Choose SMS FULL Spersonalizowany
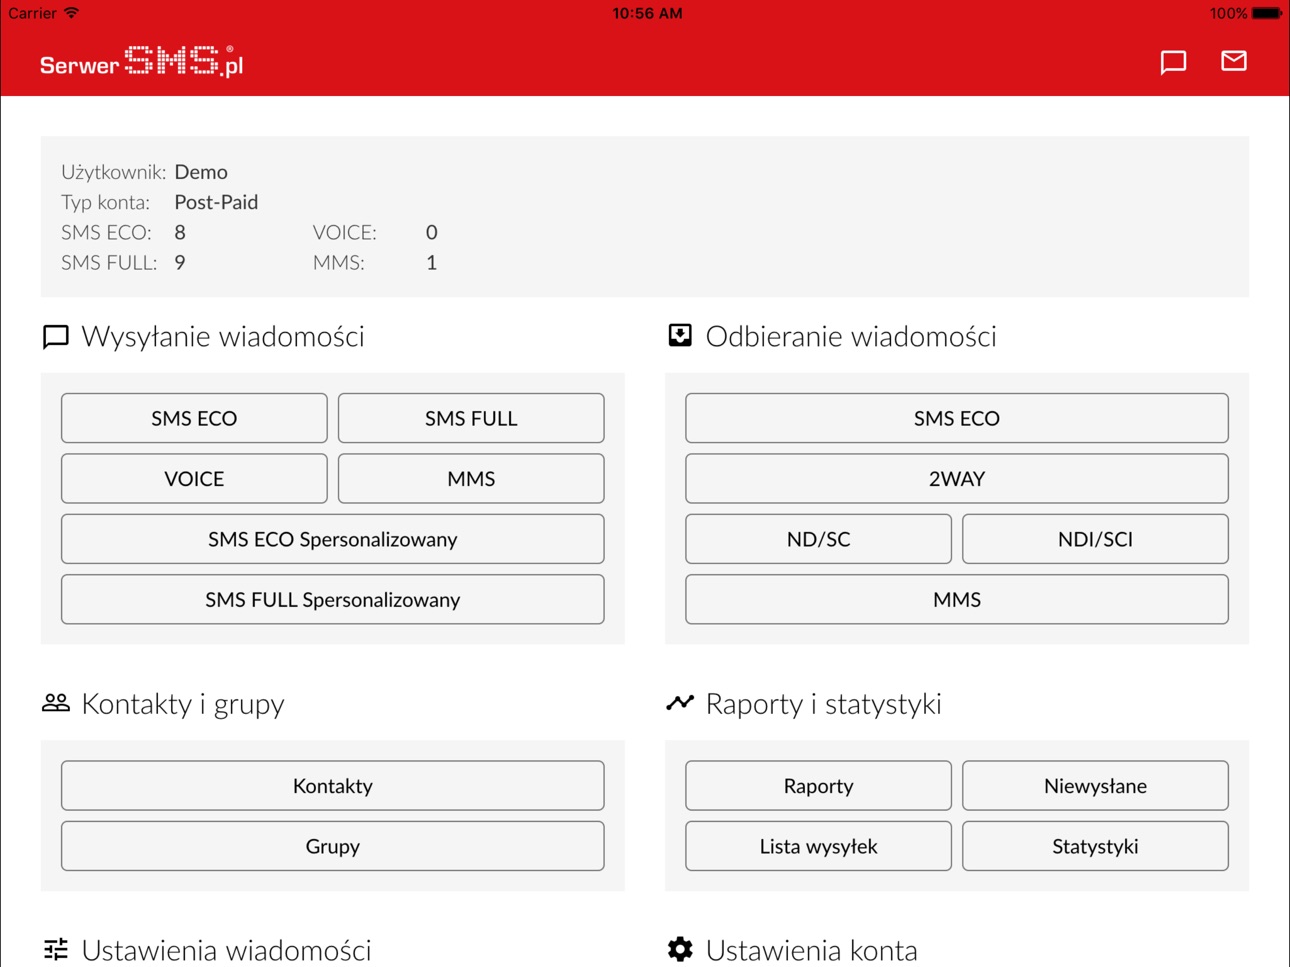The height and width of the screenshot is (967, 1290). [x=333, y=599]
